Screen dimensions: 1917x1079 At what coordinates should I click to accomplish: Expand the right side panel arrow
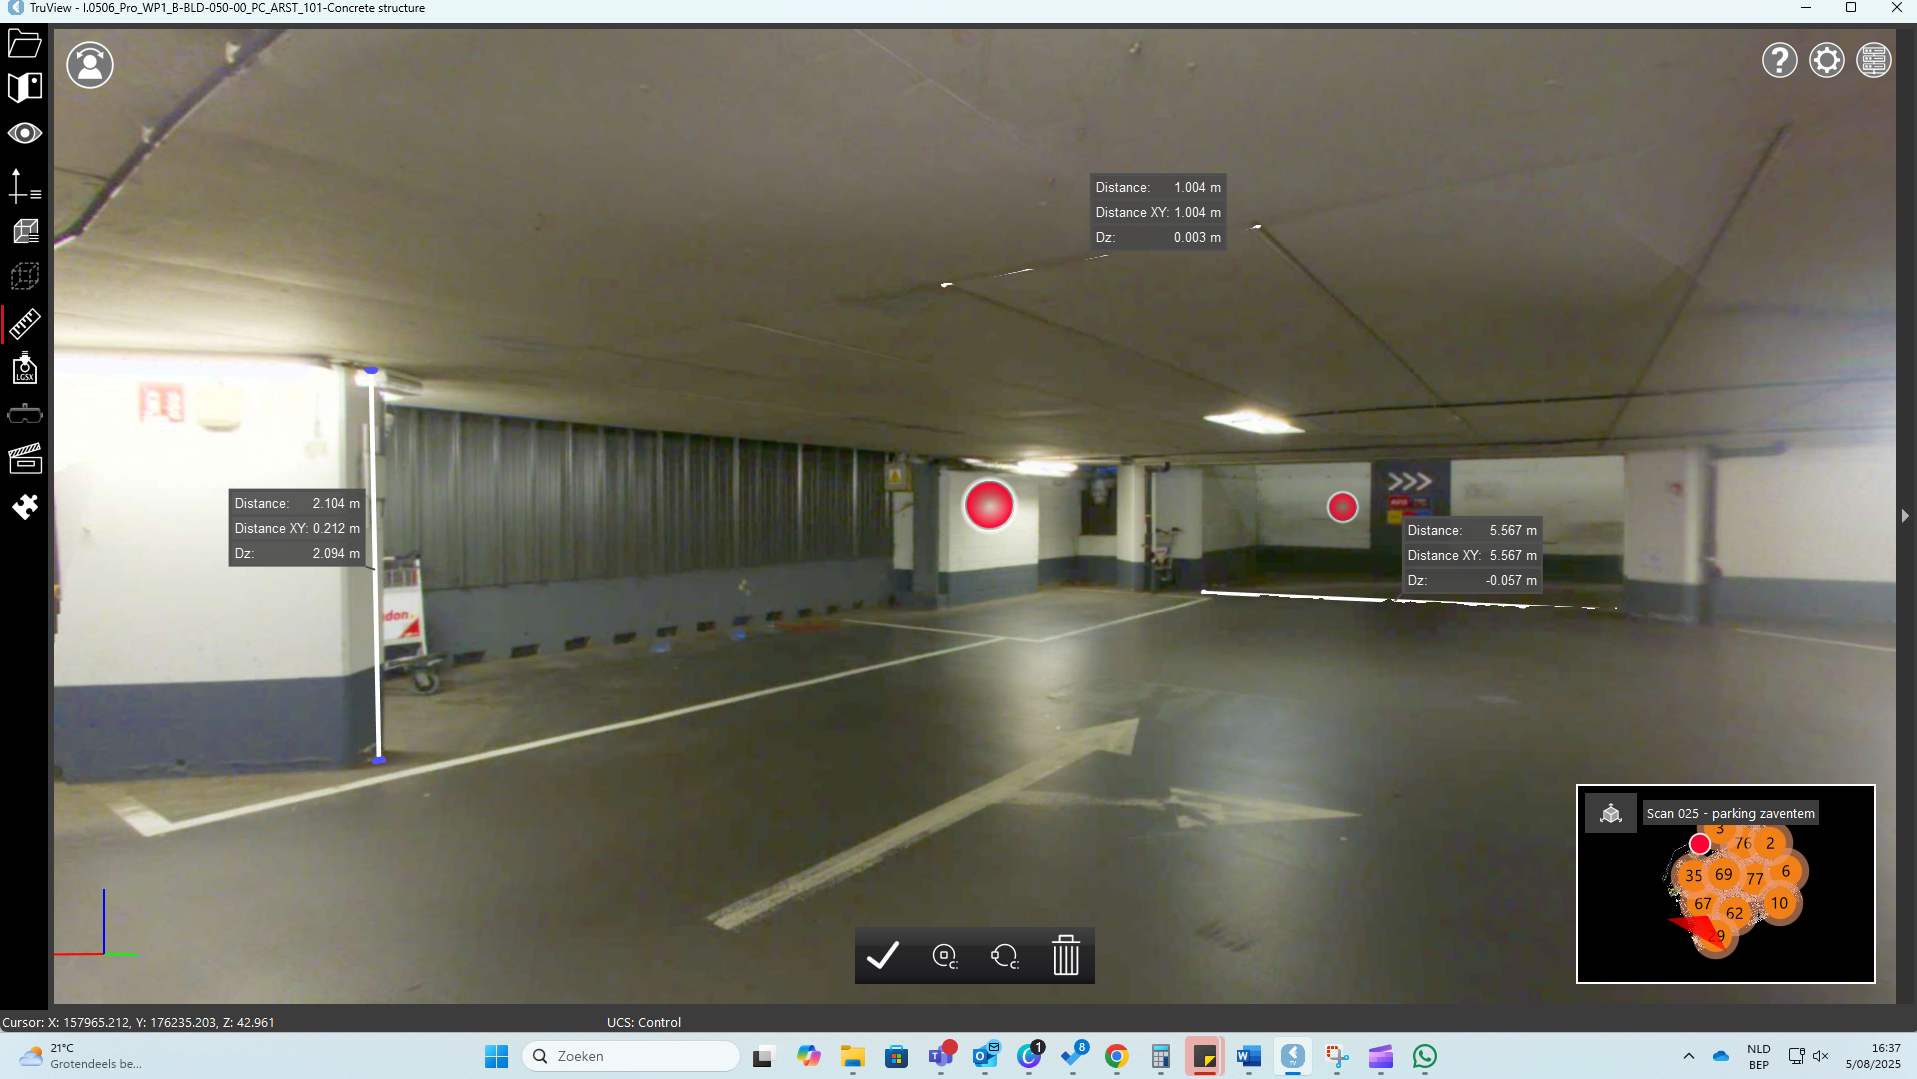(x=1904, y=516)
